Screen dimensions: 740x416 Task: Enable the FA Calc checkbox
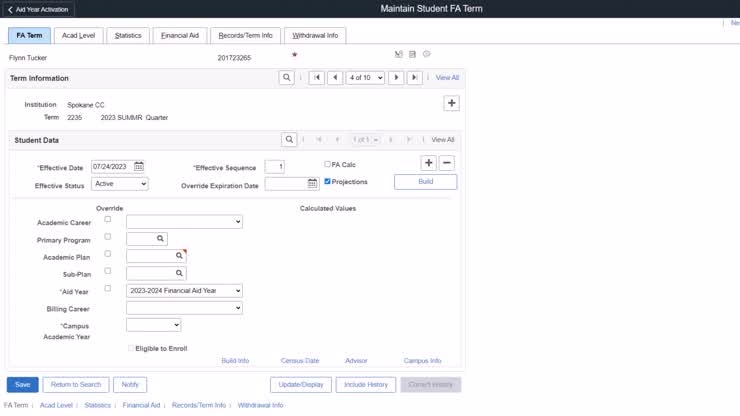point(327,164)
